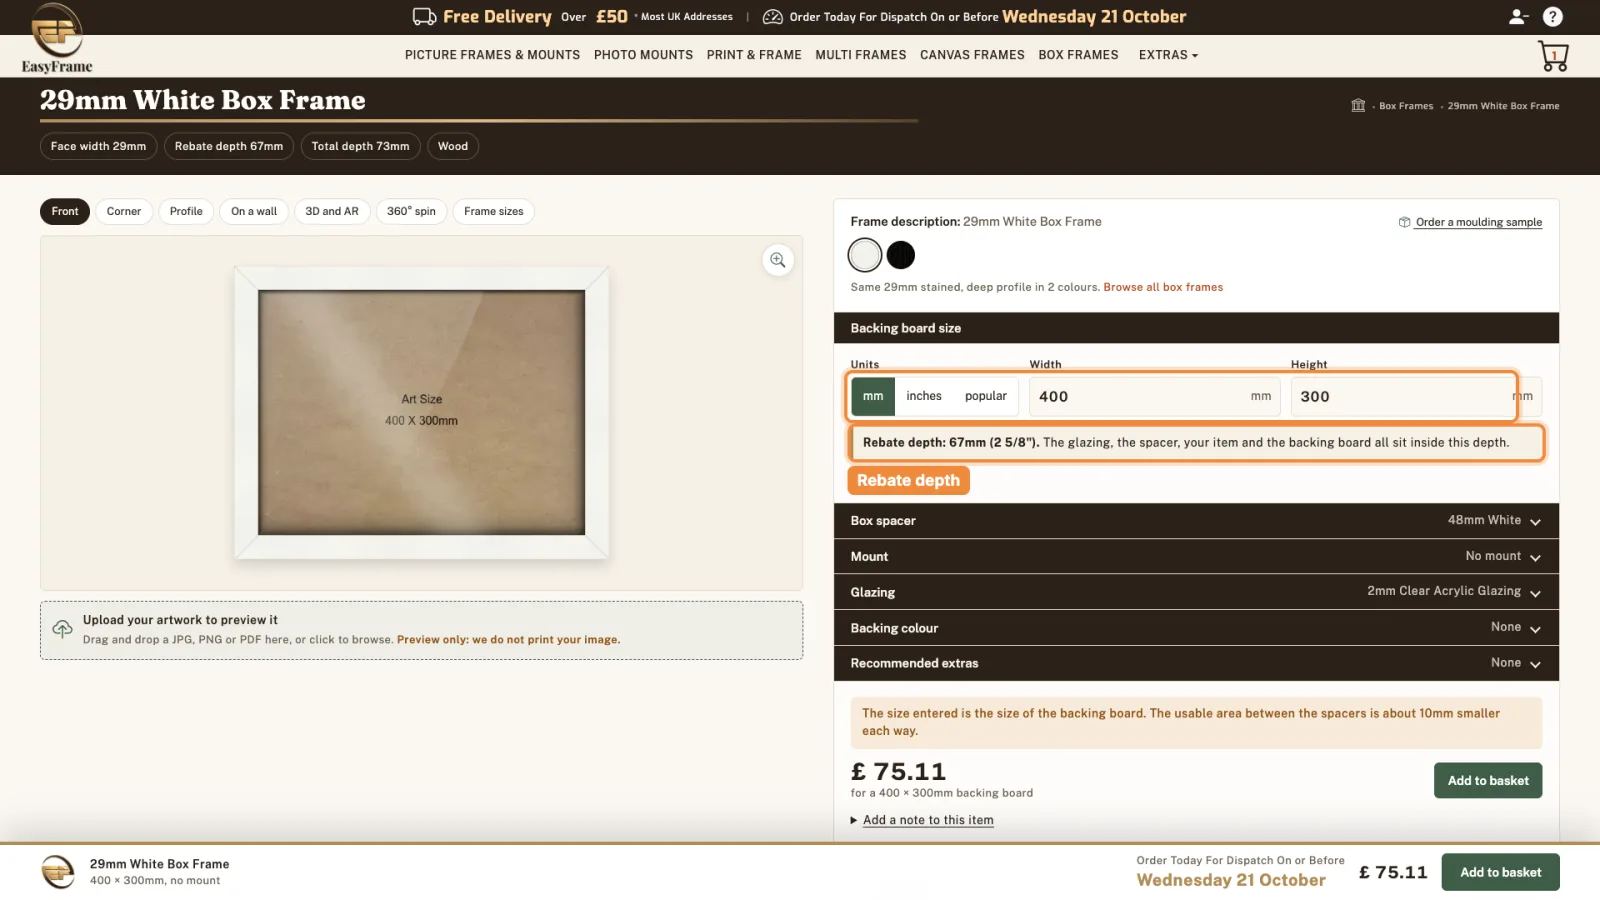1600x900 pixels.
Task: Expand the Mount options
Action: 1196,556
